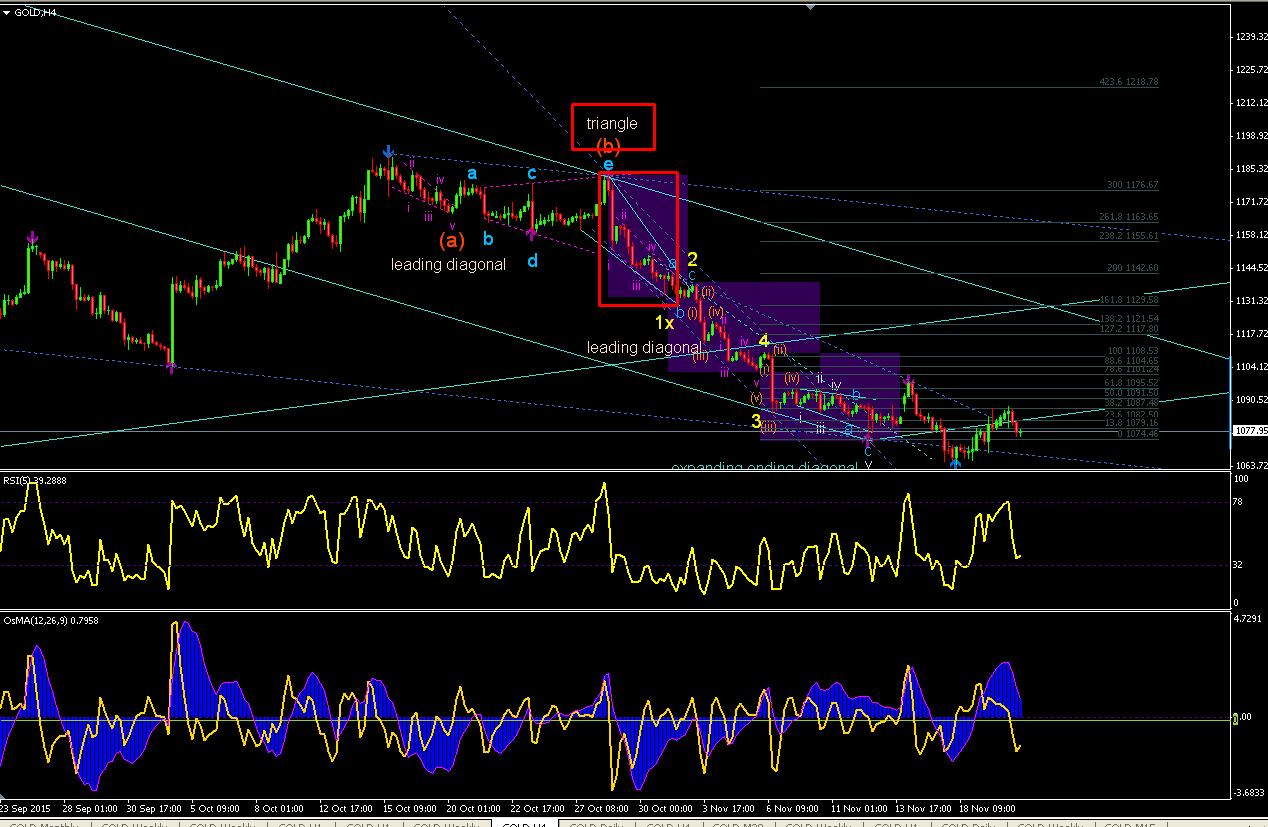The image size is (1268, 827).
Task: Select the orange (a) wave label
Action: click(451, 240)
